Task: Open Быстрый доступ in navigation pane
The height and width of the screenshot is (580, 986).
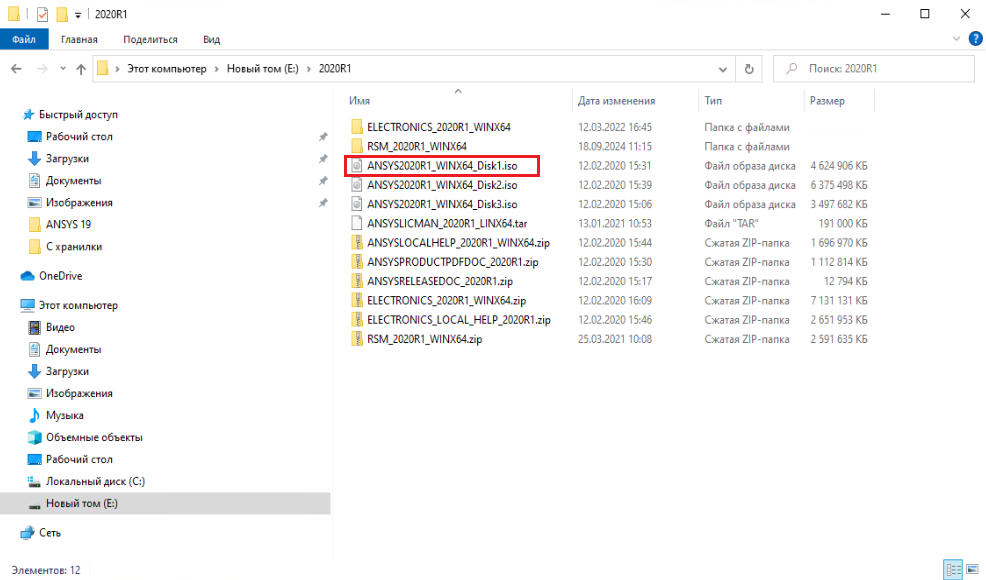Action: pos(78,114)
